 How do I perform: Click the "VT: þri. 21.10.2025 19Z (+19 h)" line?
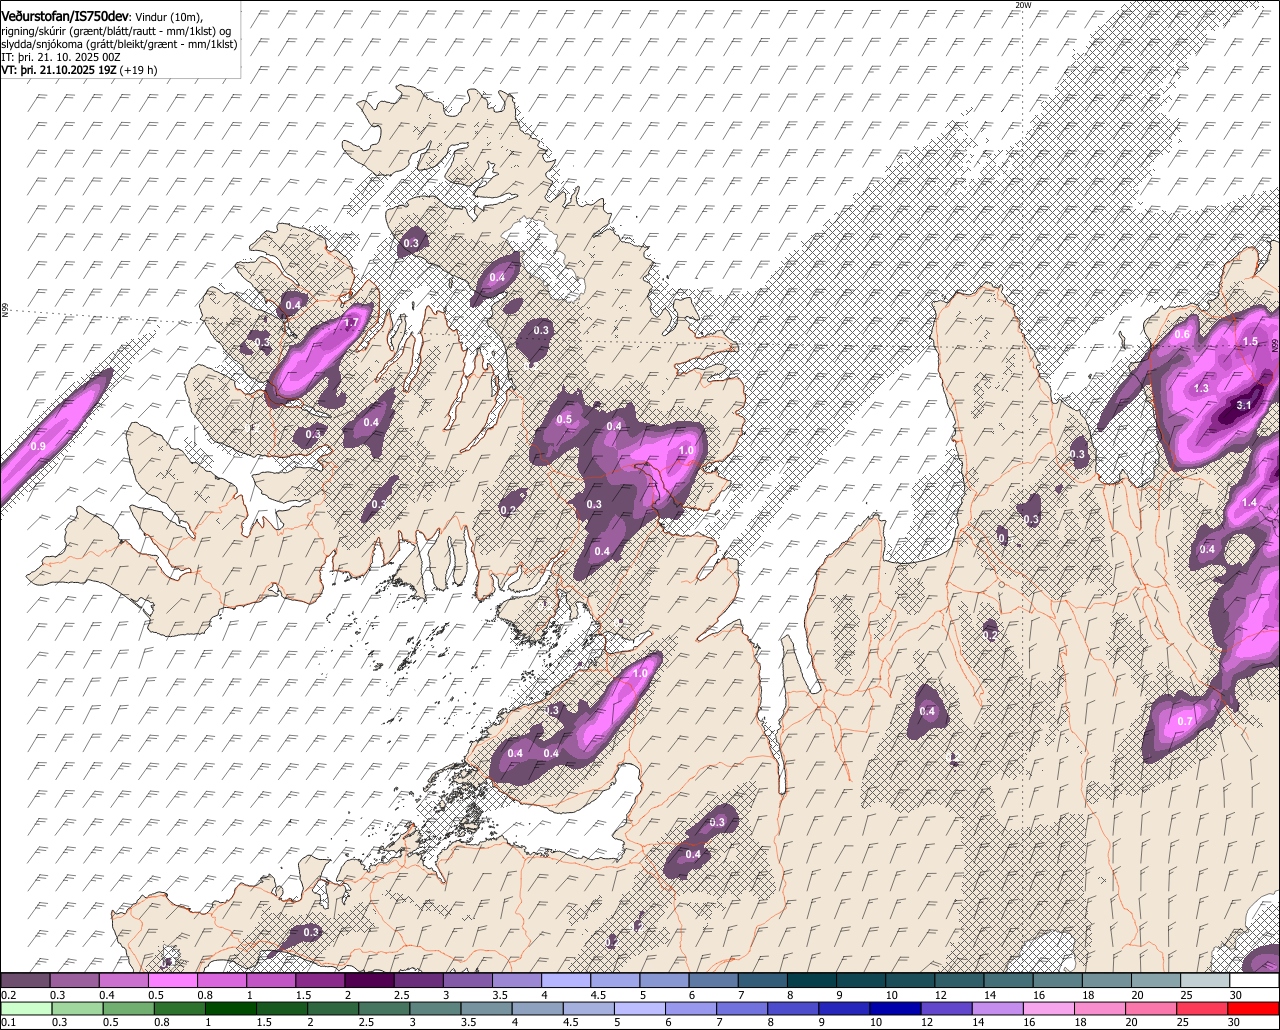(79, 70)
